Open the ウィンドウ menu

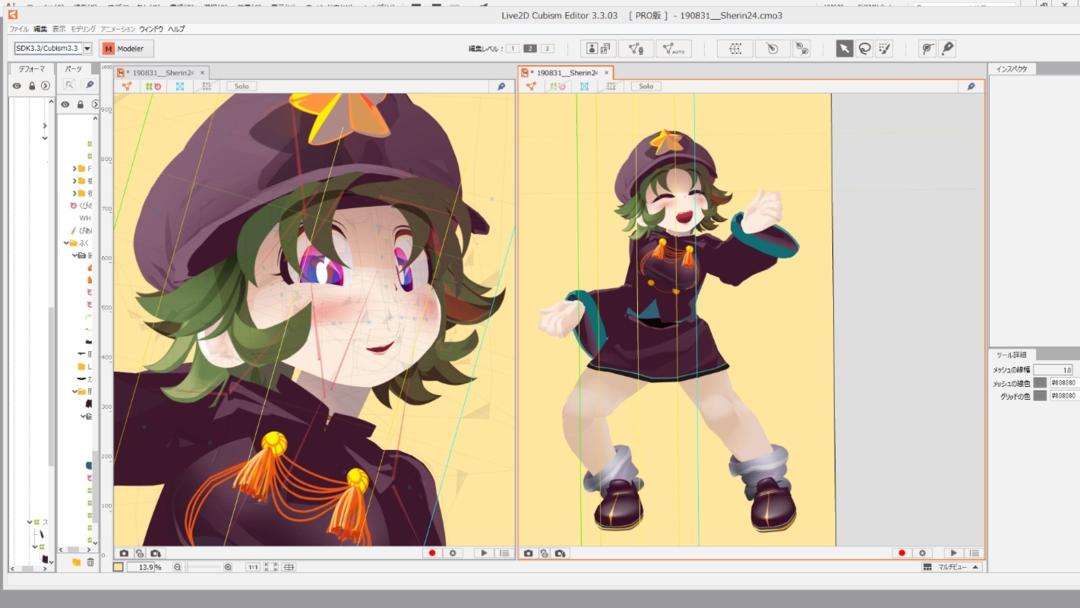click(151, 29)
